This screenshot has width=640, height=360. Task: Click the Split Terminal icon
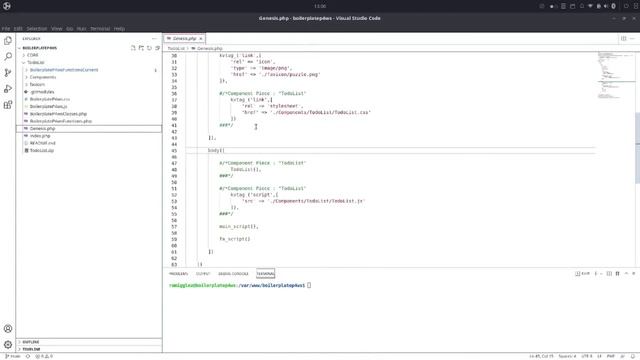point(609,273)
